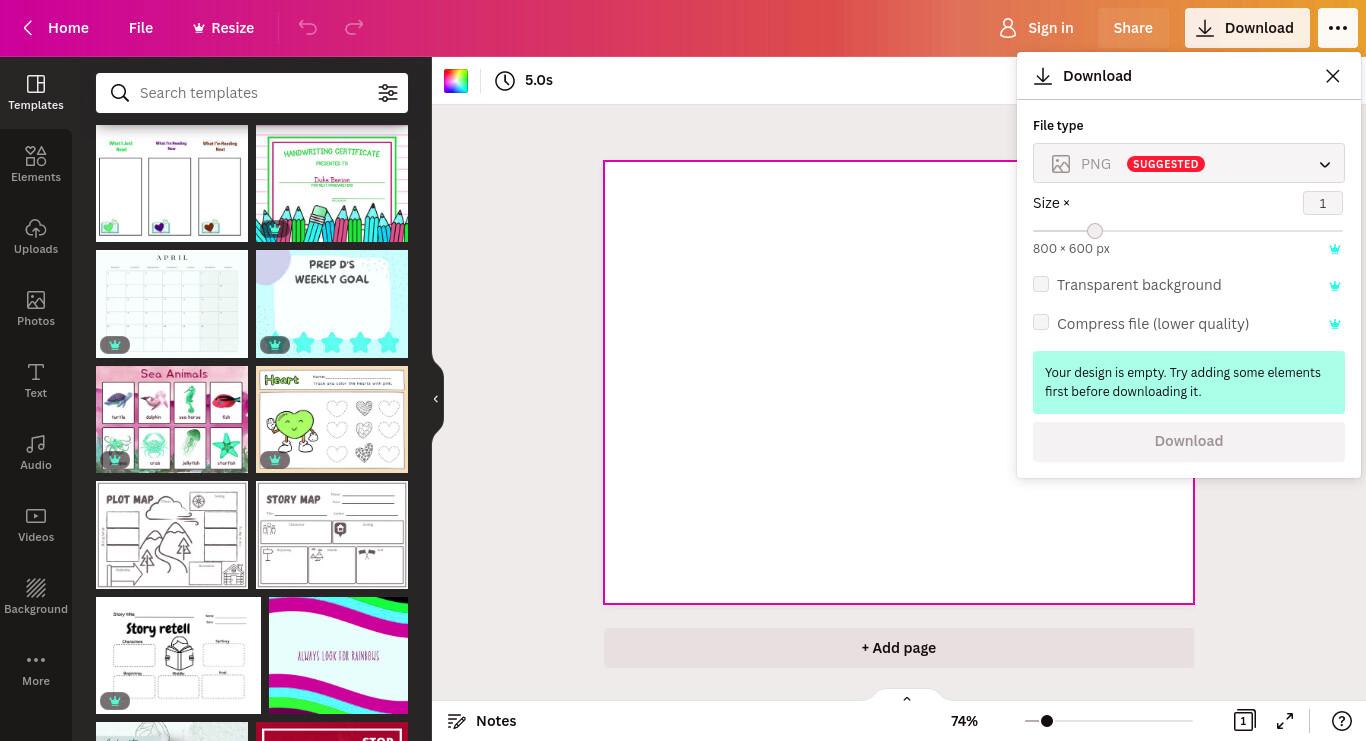Collapse the side panel with arrow handle
This screenshot has height=741, width=1366.
[436, 399]
